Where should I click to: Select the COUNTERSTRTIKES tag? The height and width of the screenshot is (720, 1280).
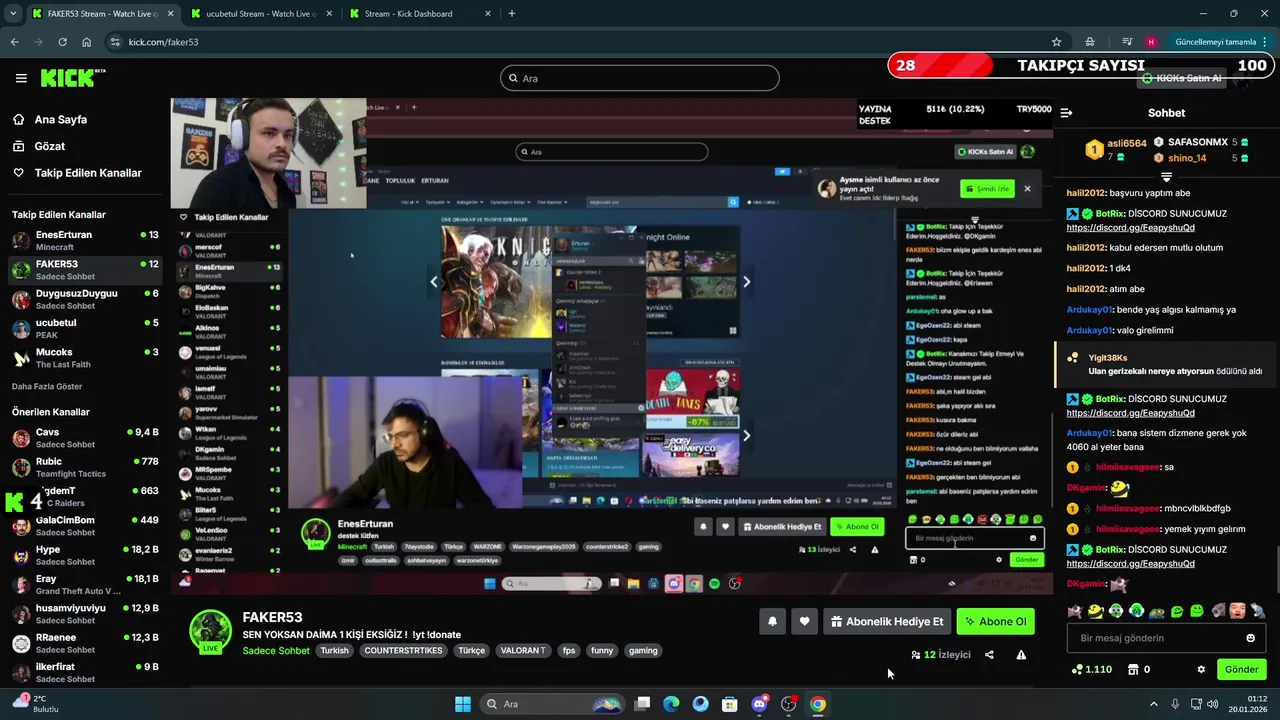[403, 650]
